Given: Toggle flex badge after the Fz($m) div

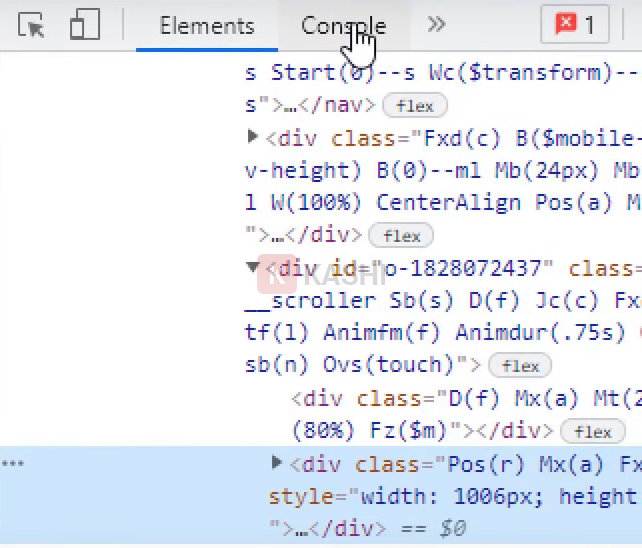Looking at the screenshot, I should click(x=593, y=432).
